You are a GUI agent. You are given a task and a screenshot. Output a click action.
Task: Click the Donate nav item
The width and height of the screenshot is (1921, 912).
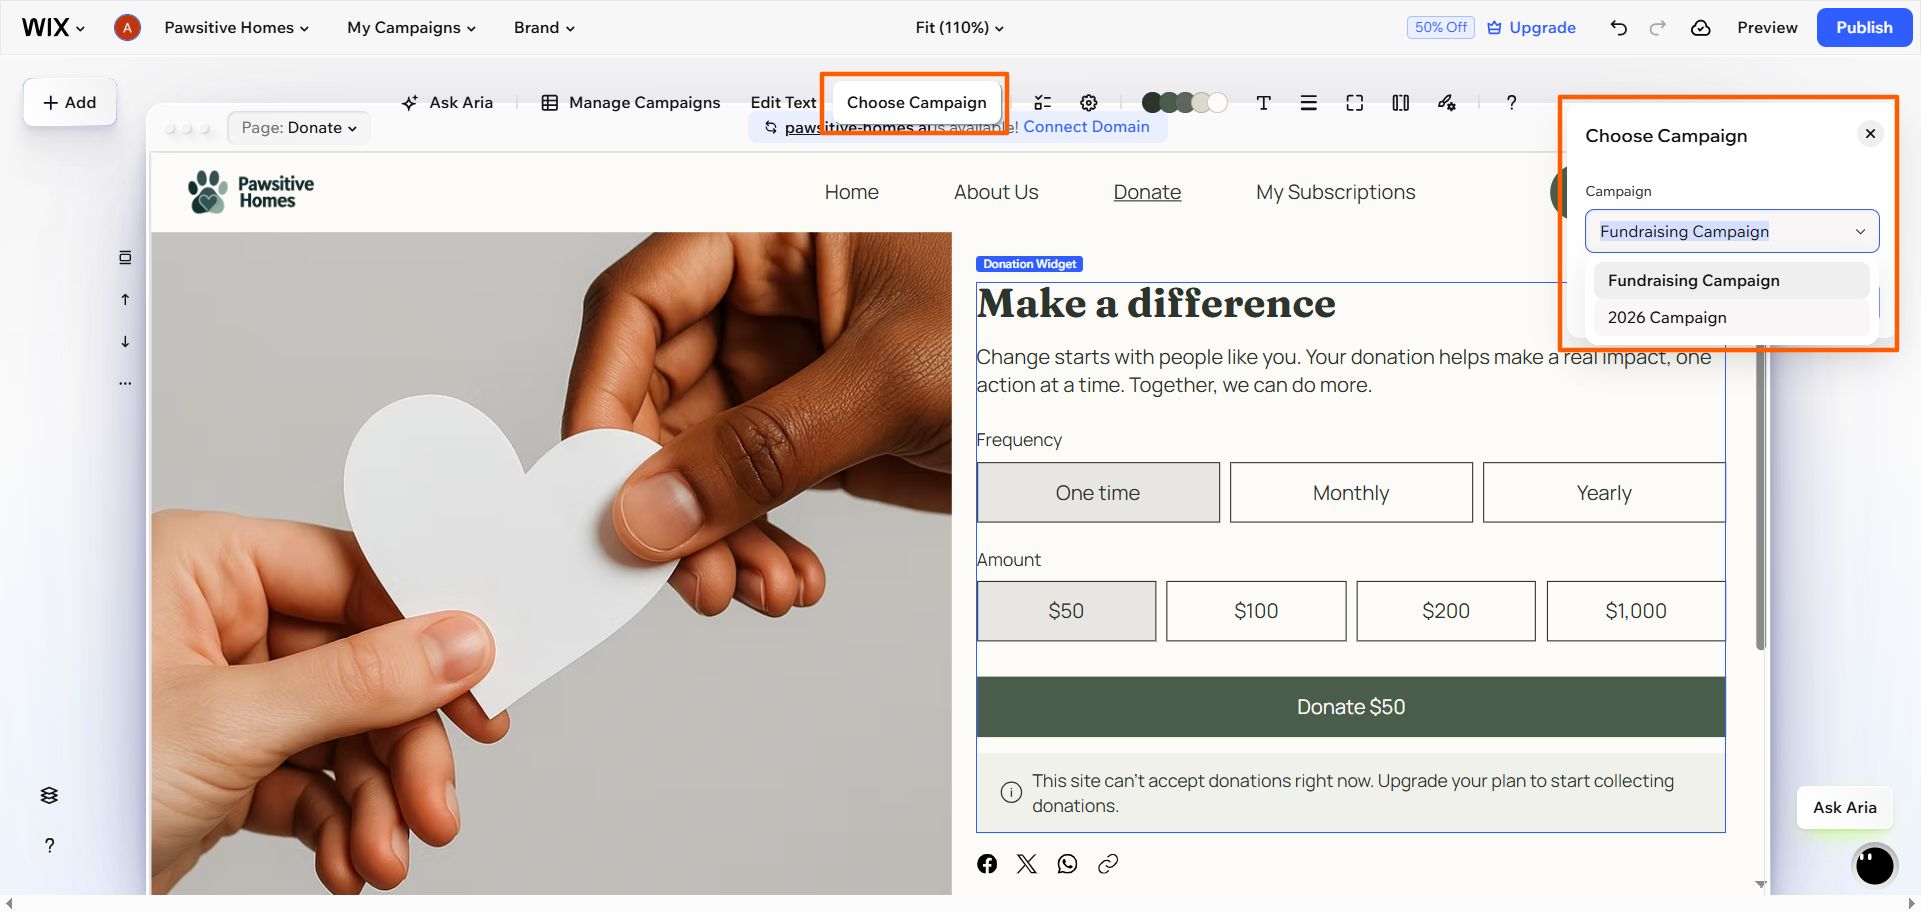1147,192
